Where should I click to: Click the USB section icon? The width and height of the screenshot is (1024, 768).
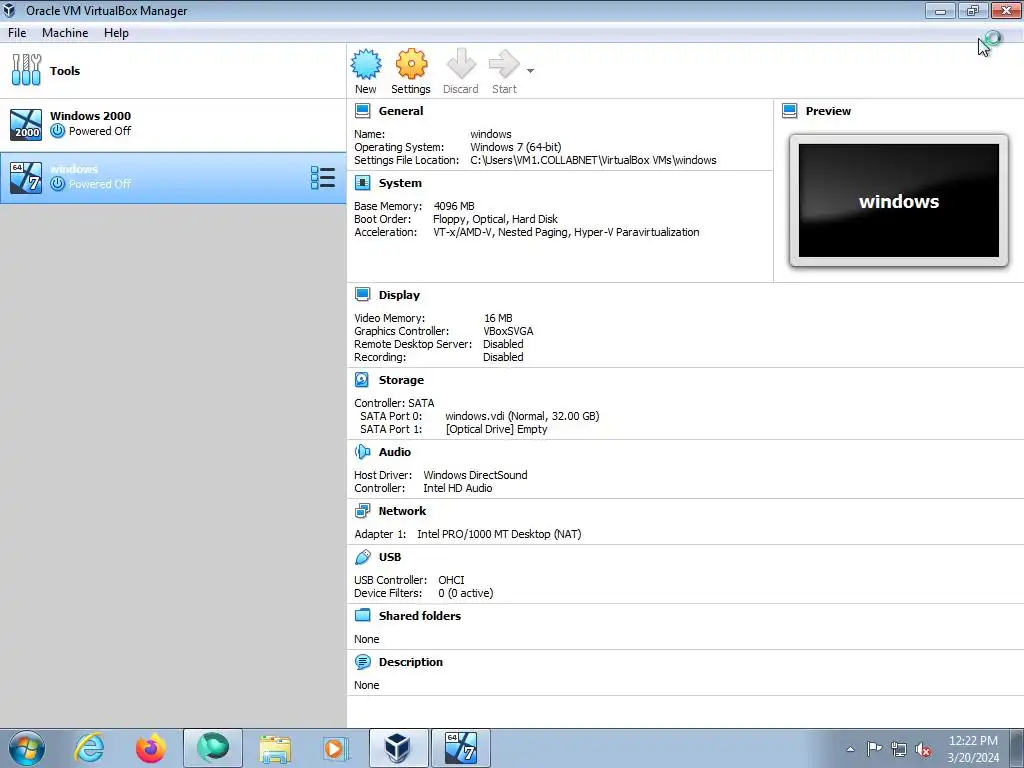click(362, 556)
